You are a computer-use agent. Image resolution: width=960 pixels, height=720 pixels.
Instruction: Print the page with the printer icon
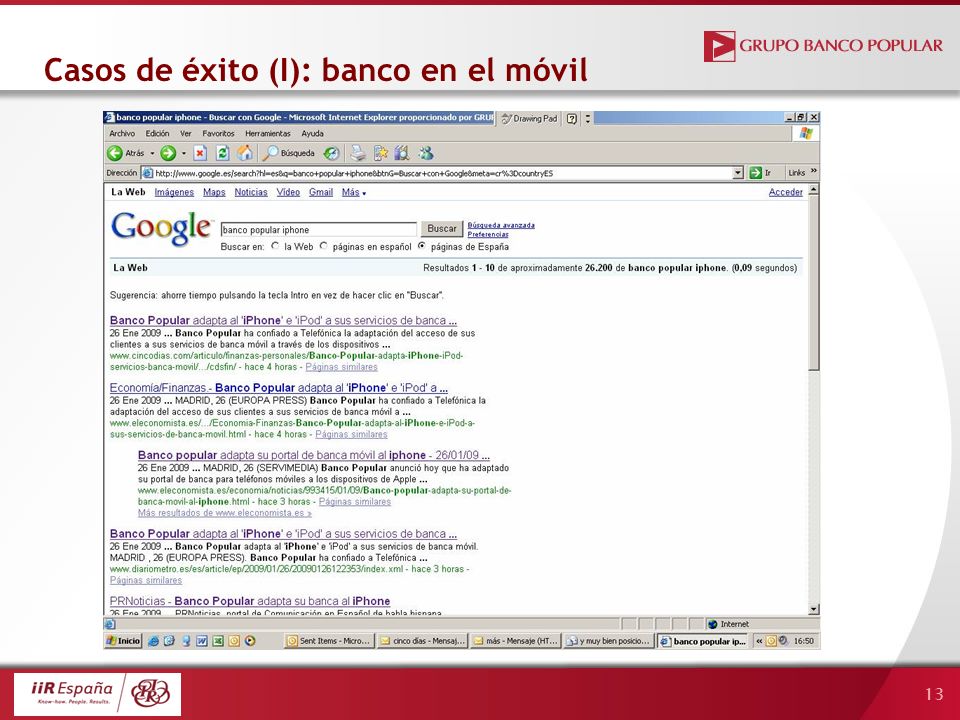tap(358, 153)
